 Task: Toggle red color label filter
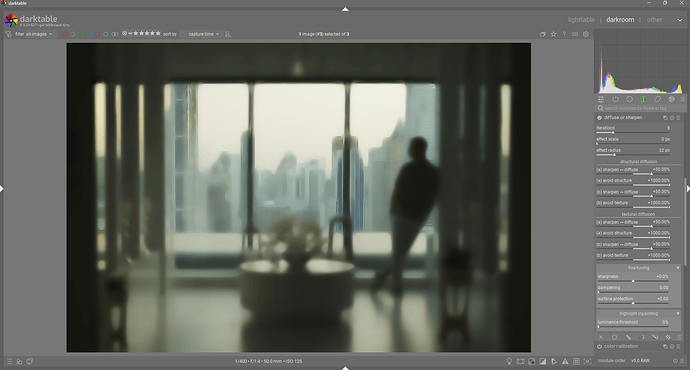click(64, 34)
